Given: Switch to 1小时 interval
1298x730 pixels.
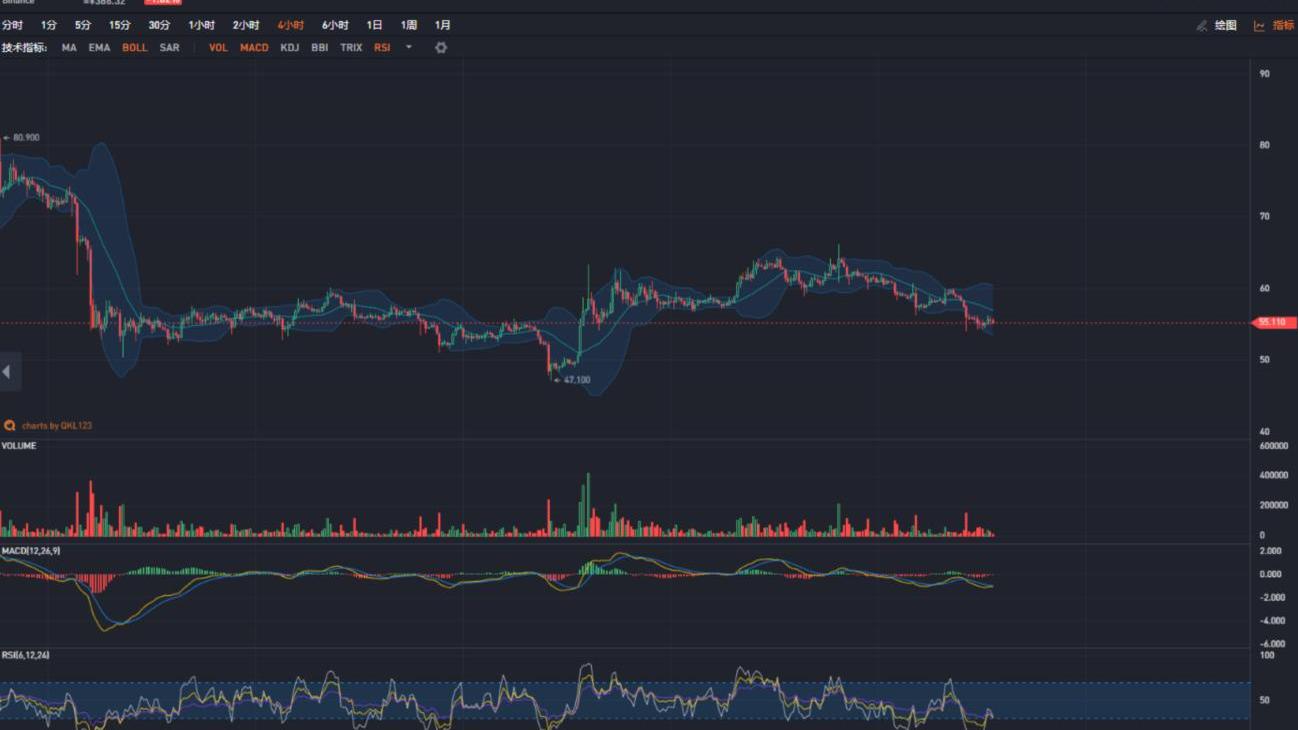Looking at the screenshot, I should click(202, 25).
